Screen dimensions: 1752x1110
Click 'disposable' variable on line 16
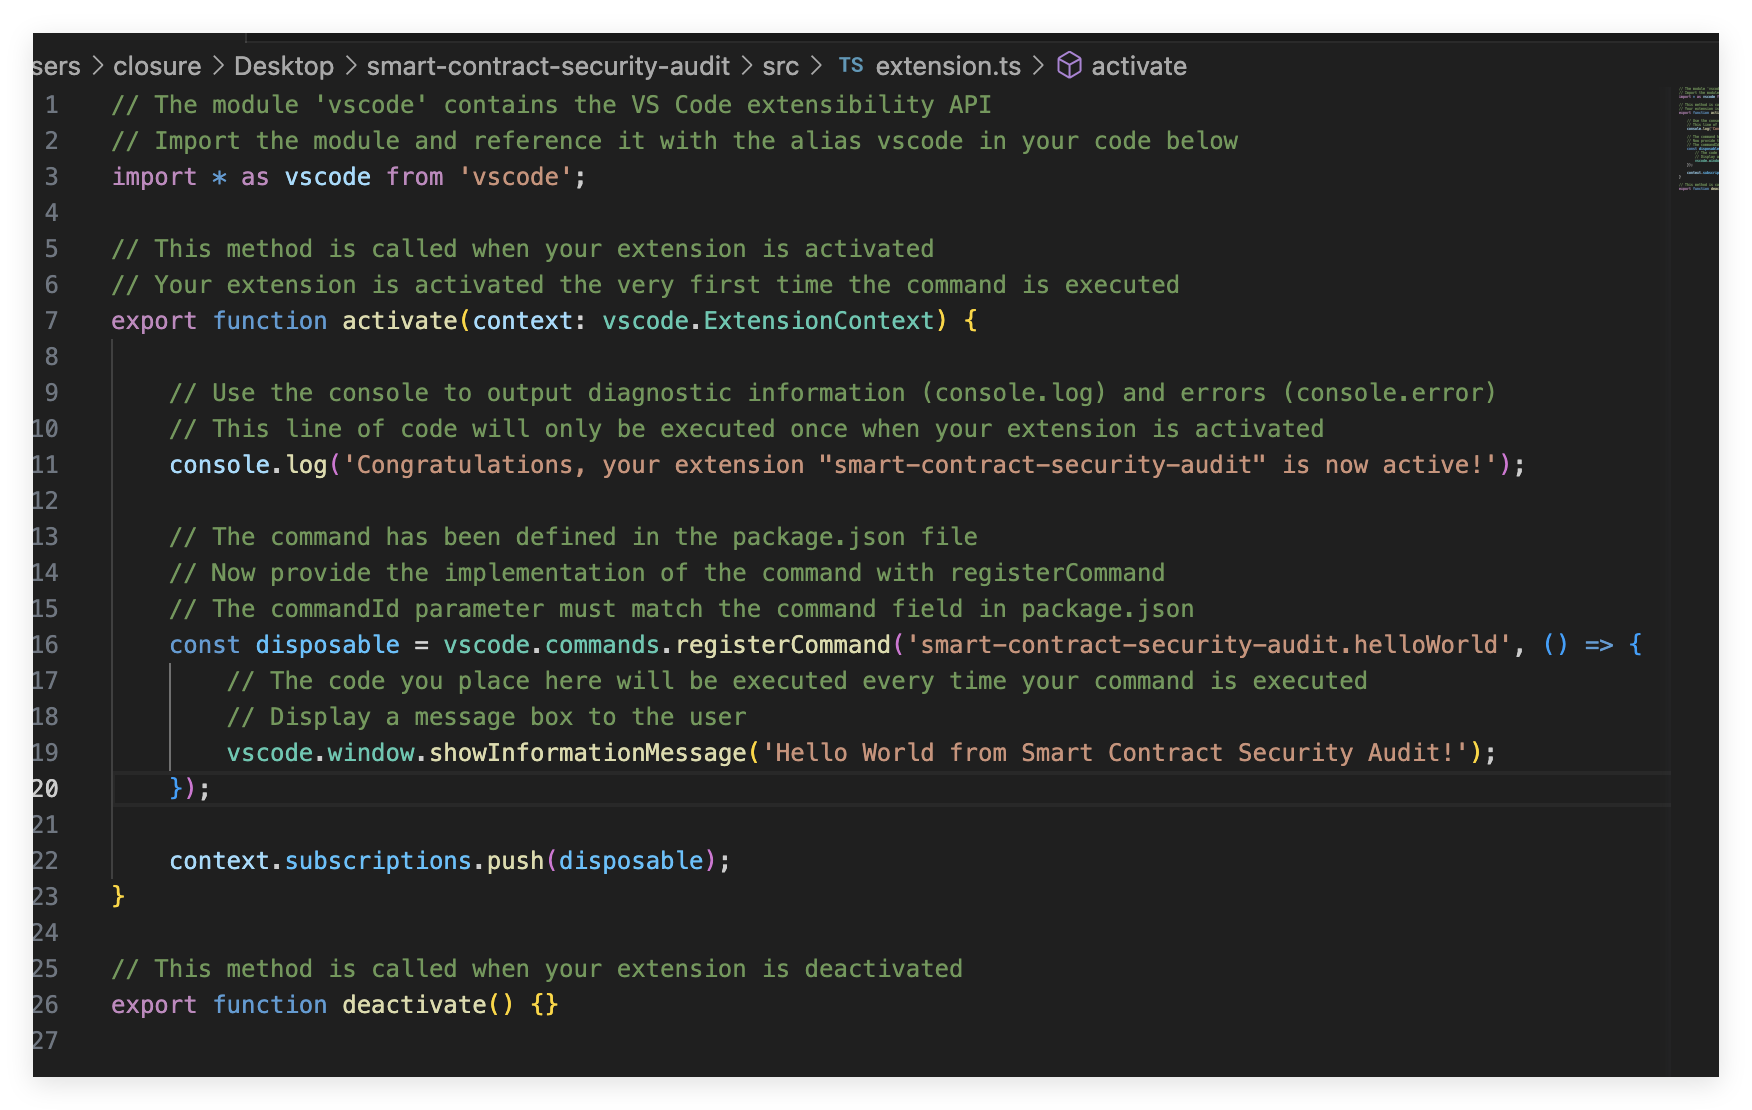[327, 645]
